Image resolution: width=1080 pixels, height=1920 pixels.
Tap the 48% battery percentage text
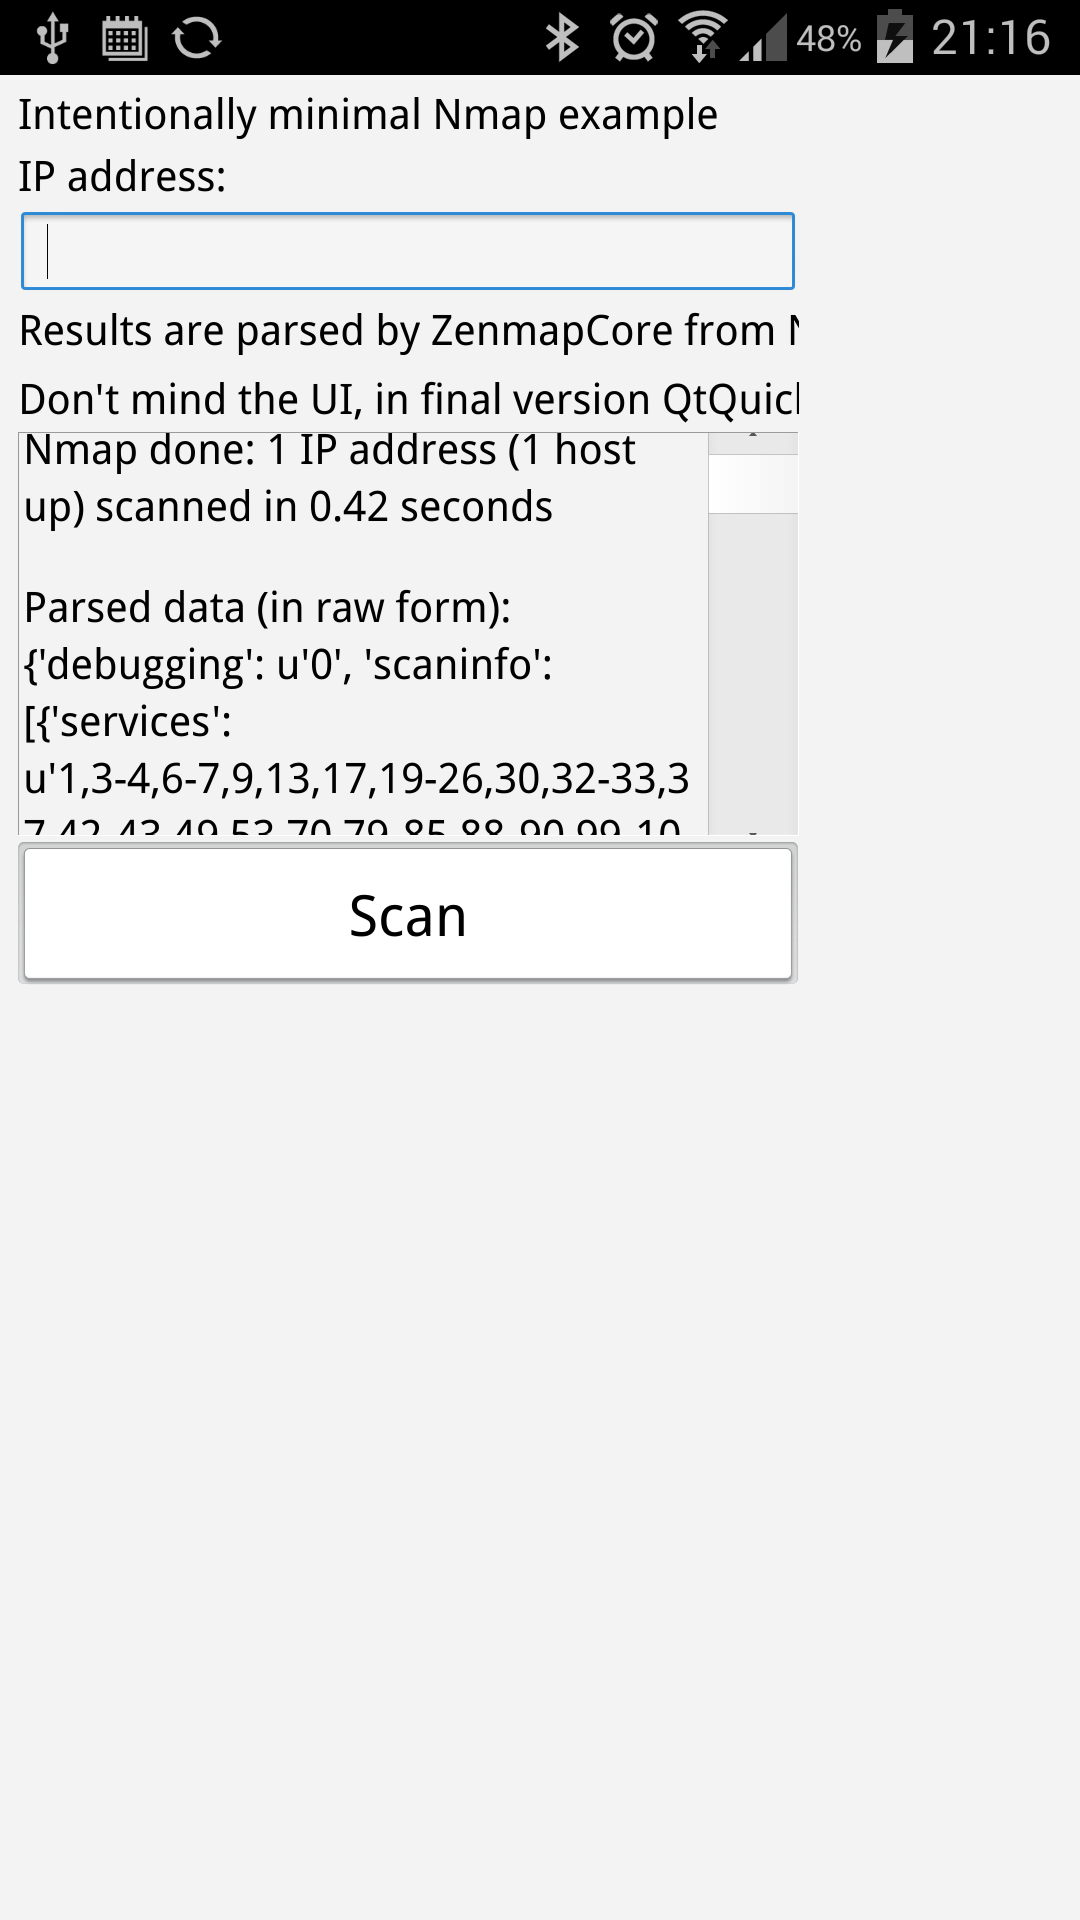pos(829,39)
